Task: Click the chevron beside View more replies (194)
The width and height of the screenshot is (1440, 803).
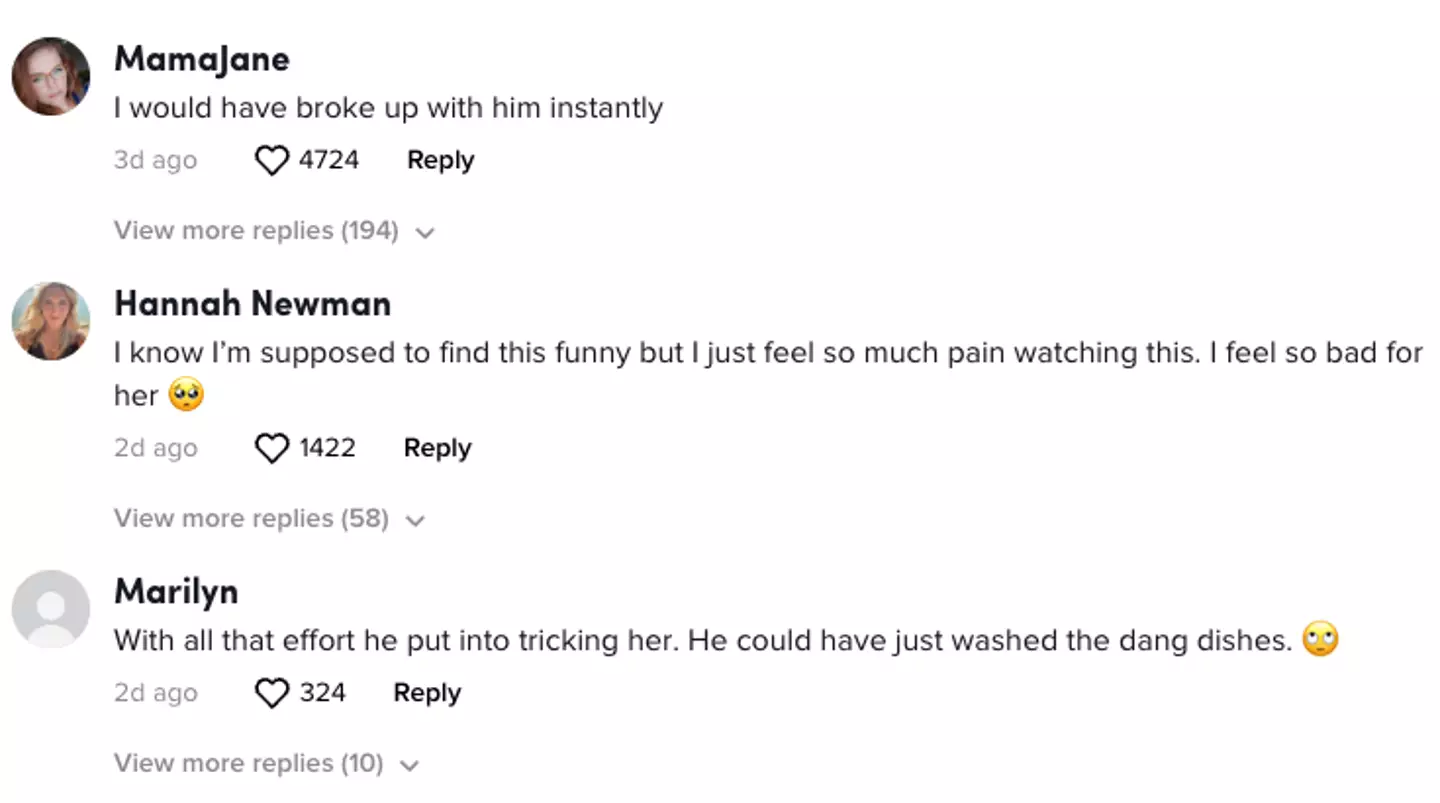Action: (x=425, y=233)
